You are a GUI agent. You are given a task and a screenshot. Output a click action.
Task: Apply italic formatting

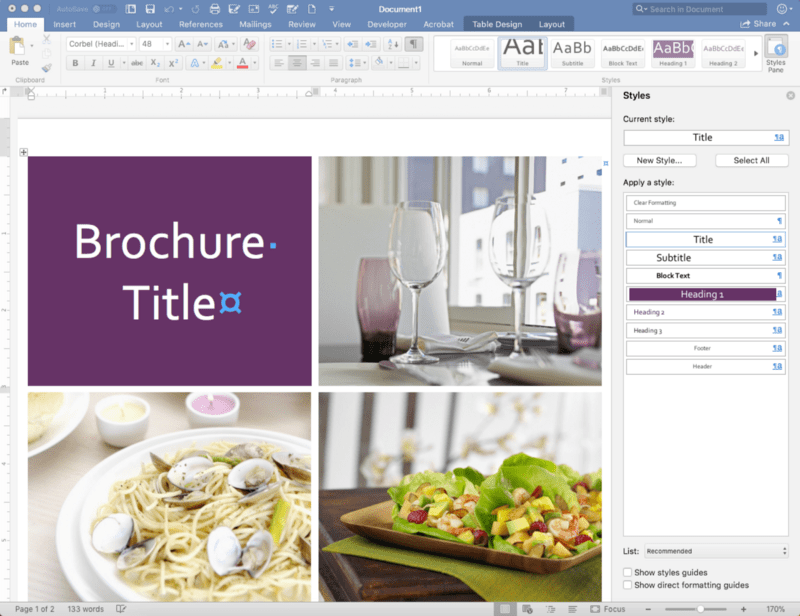[94, 63]
